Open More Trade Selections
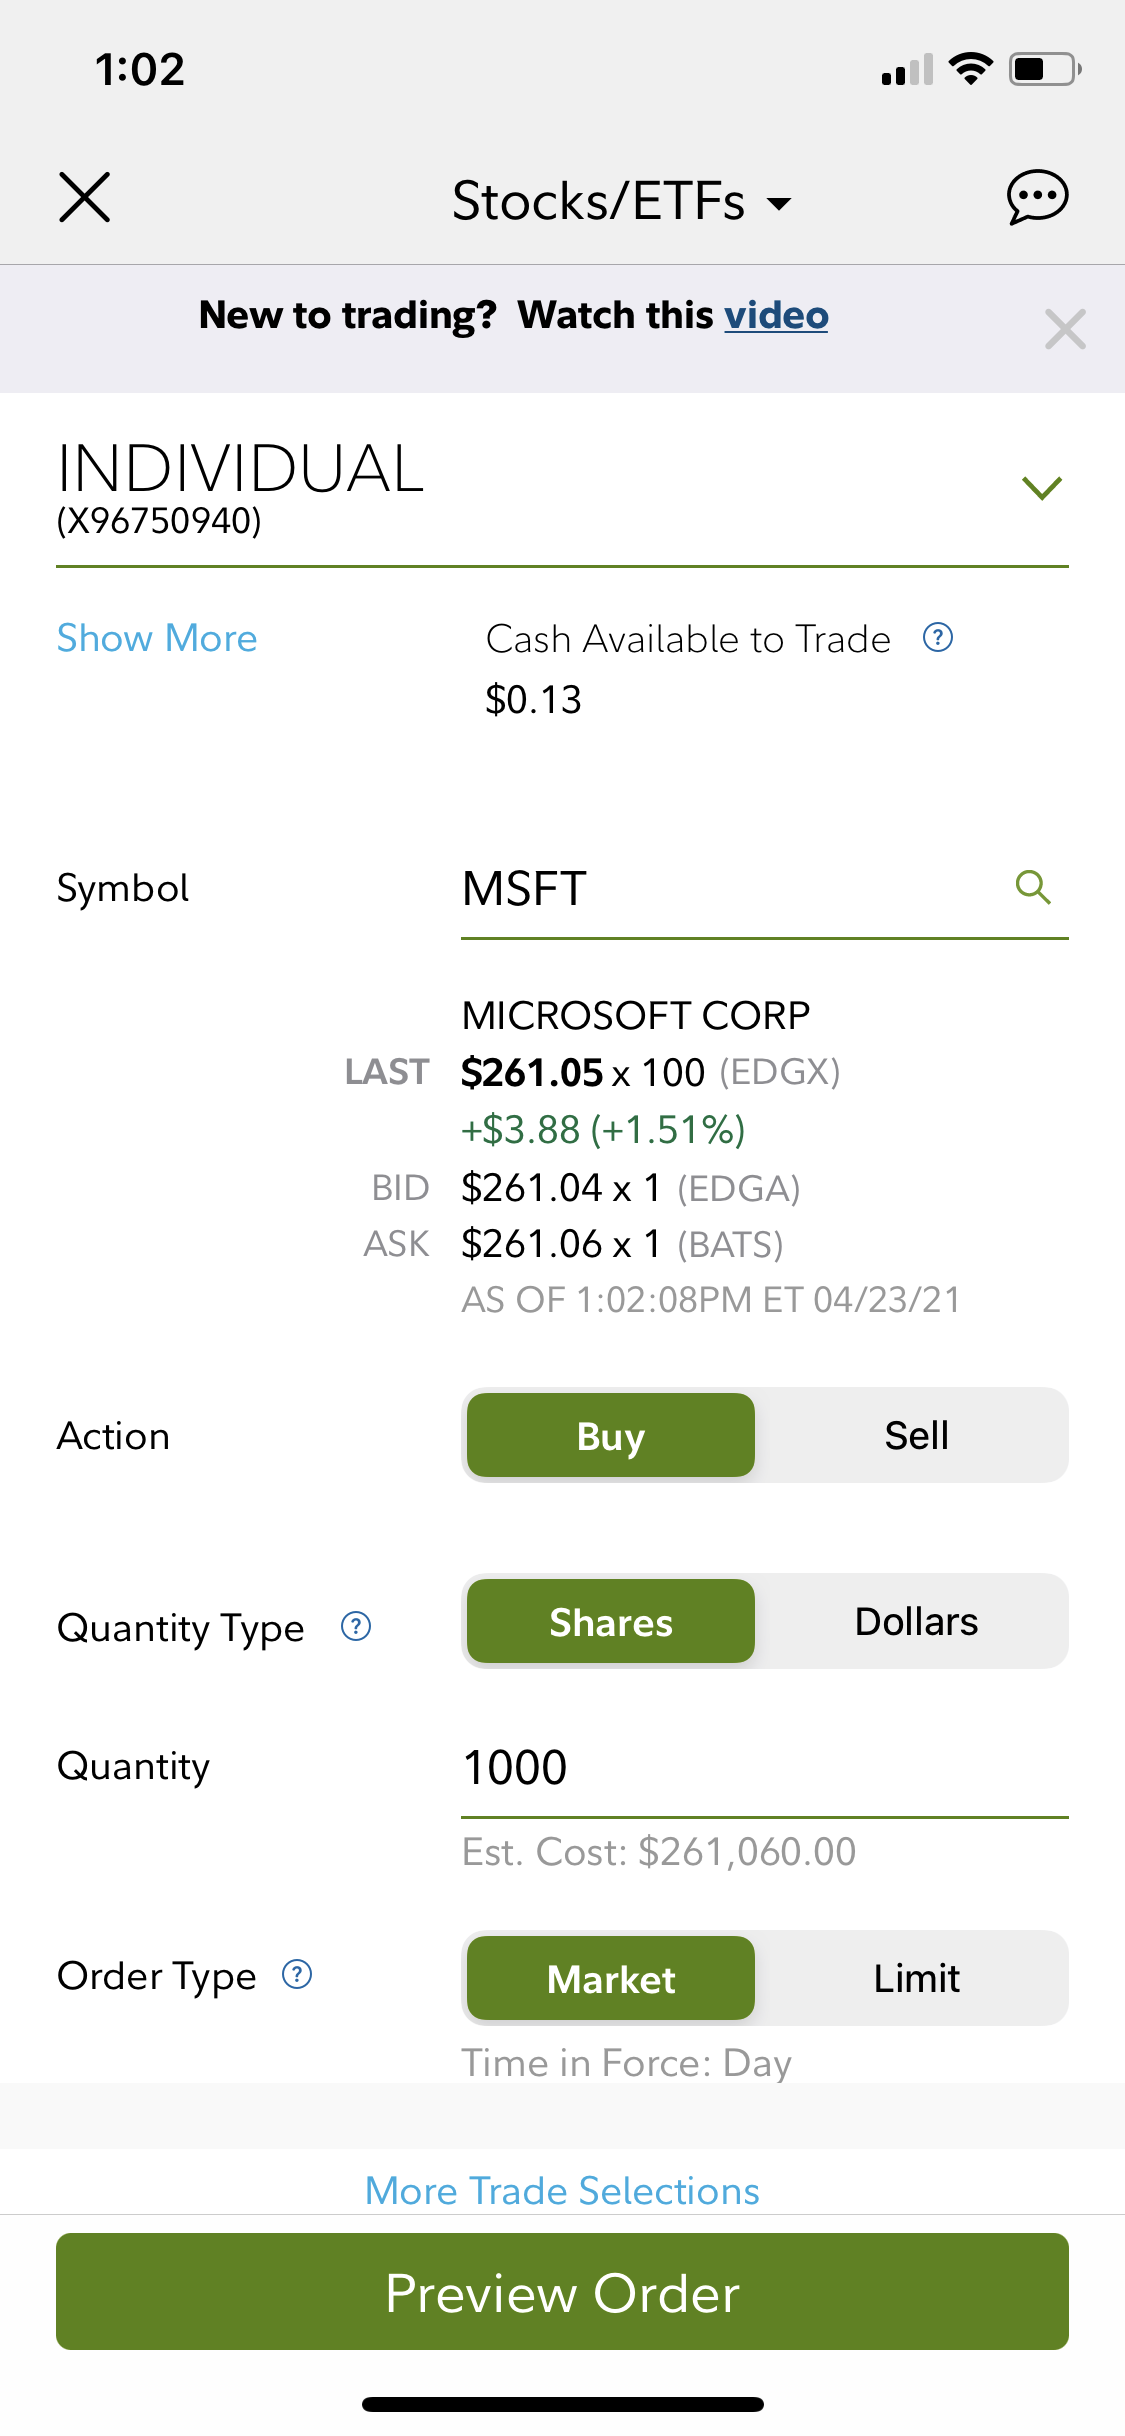The image size is (1125, 2436). click(x=562, y=2191)
